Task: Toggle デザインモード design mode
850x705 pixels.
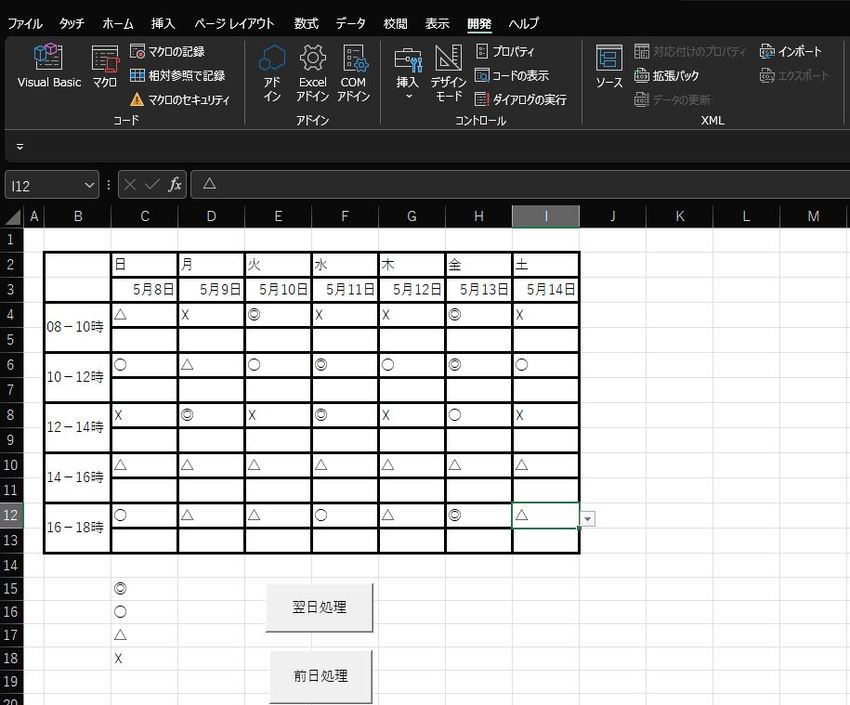Action: coord(448,73)
